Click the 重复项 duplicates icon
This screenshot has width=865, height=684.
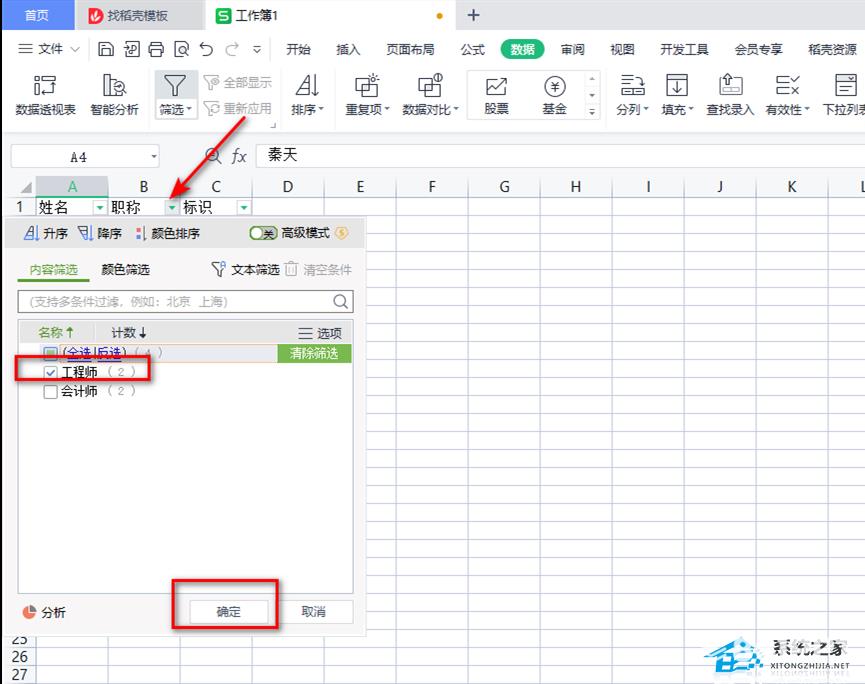pyautogui.click(x=367, y=87)
